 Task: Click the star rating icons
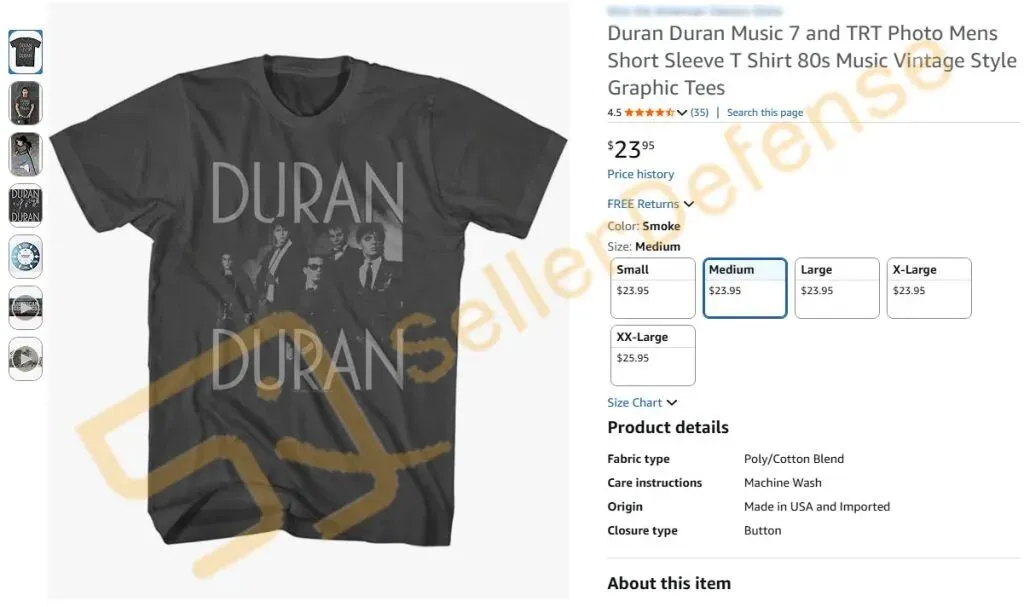click(649, 112)
